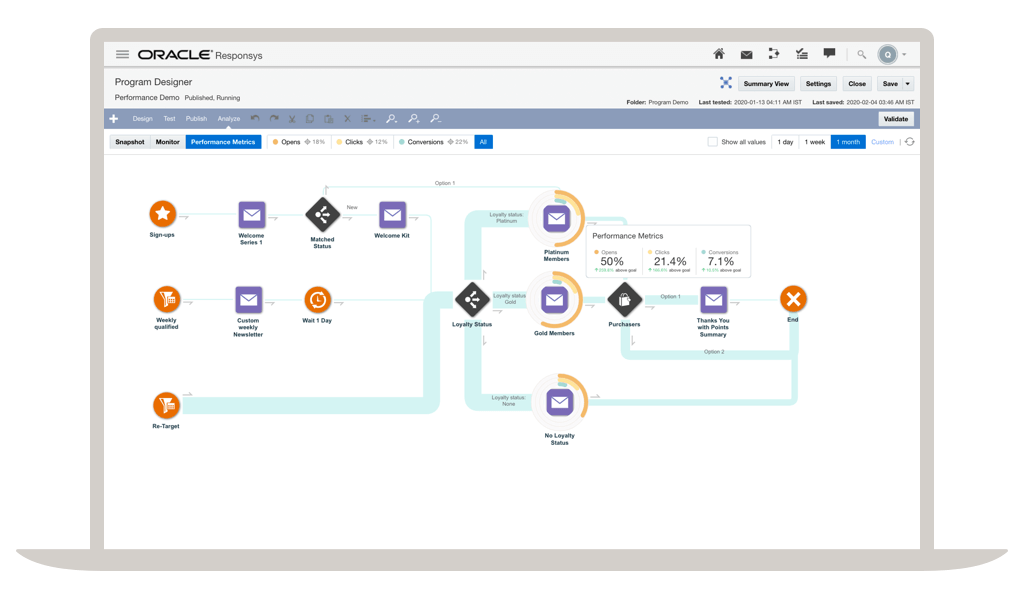The image size is (1024, 600).
Task: Click the refresh metrics icon
Action: tap(909, 142)
